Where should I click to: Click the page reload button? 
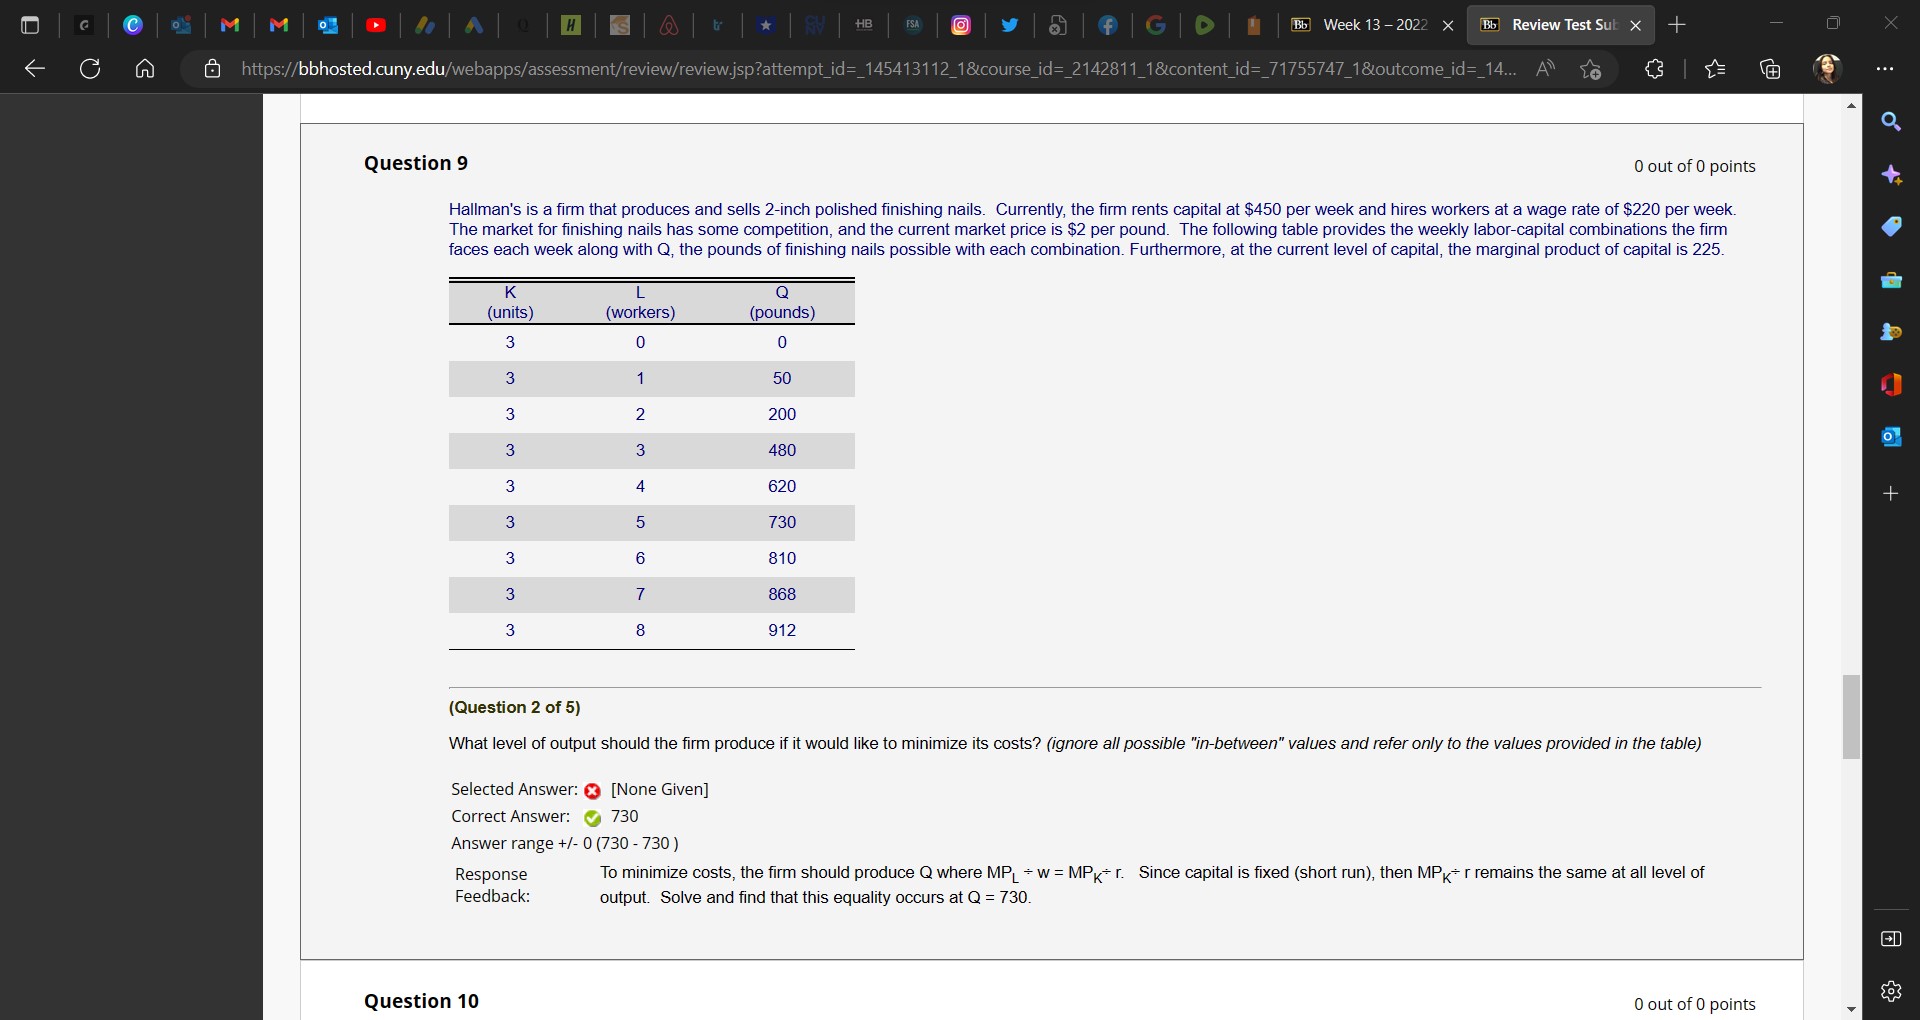pyautogui.click(x=90, y=68)
